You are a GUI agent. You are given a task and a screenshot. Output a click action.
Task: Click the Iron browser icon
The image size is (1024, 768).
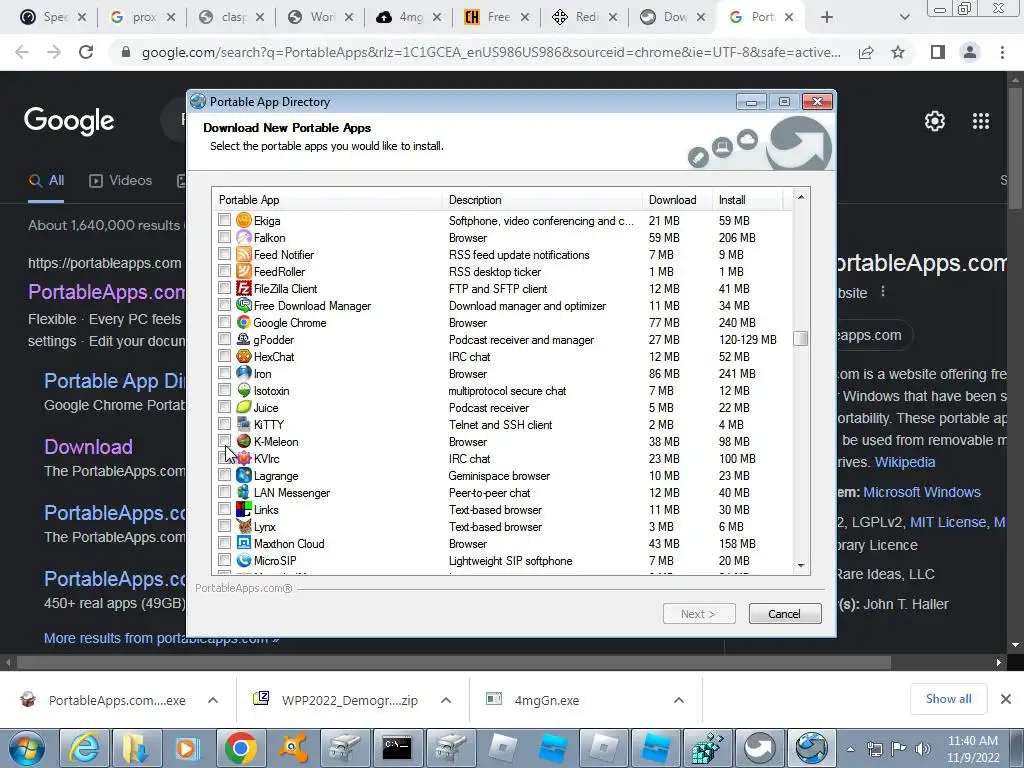pyautogui.click(x=244, y=374)
